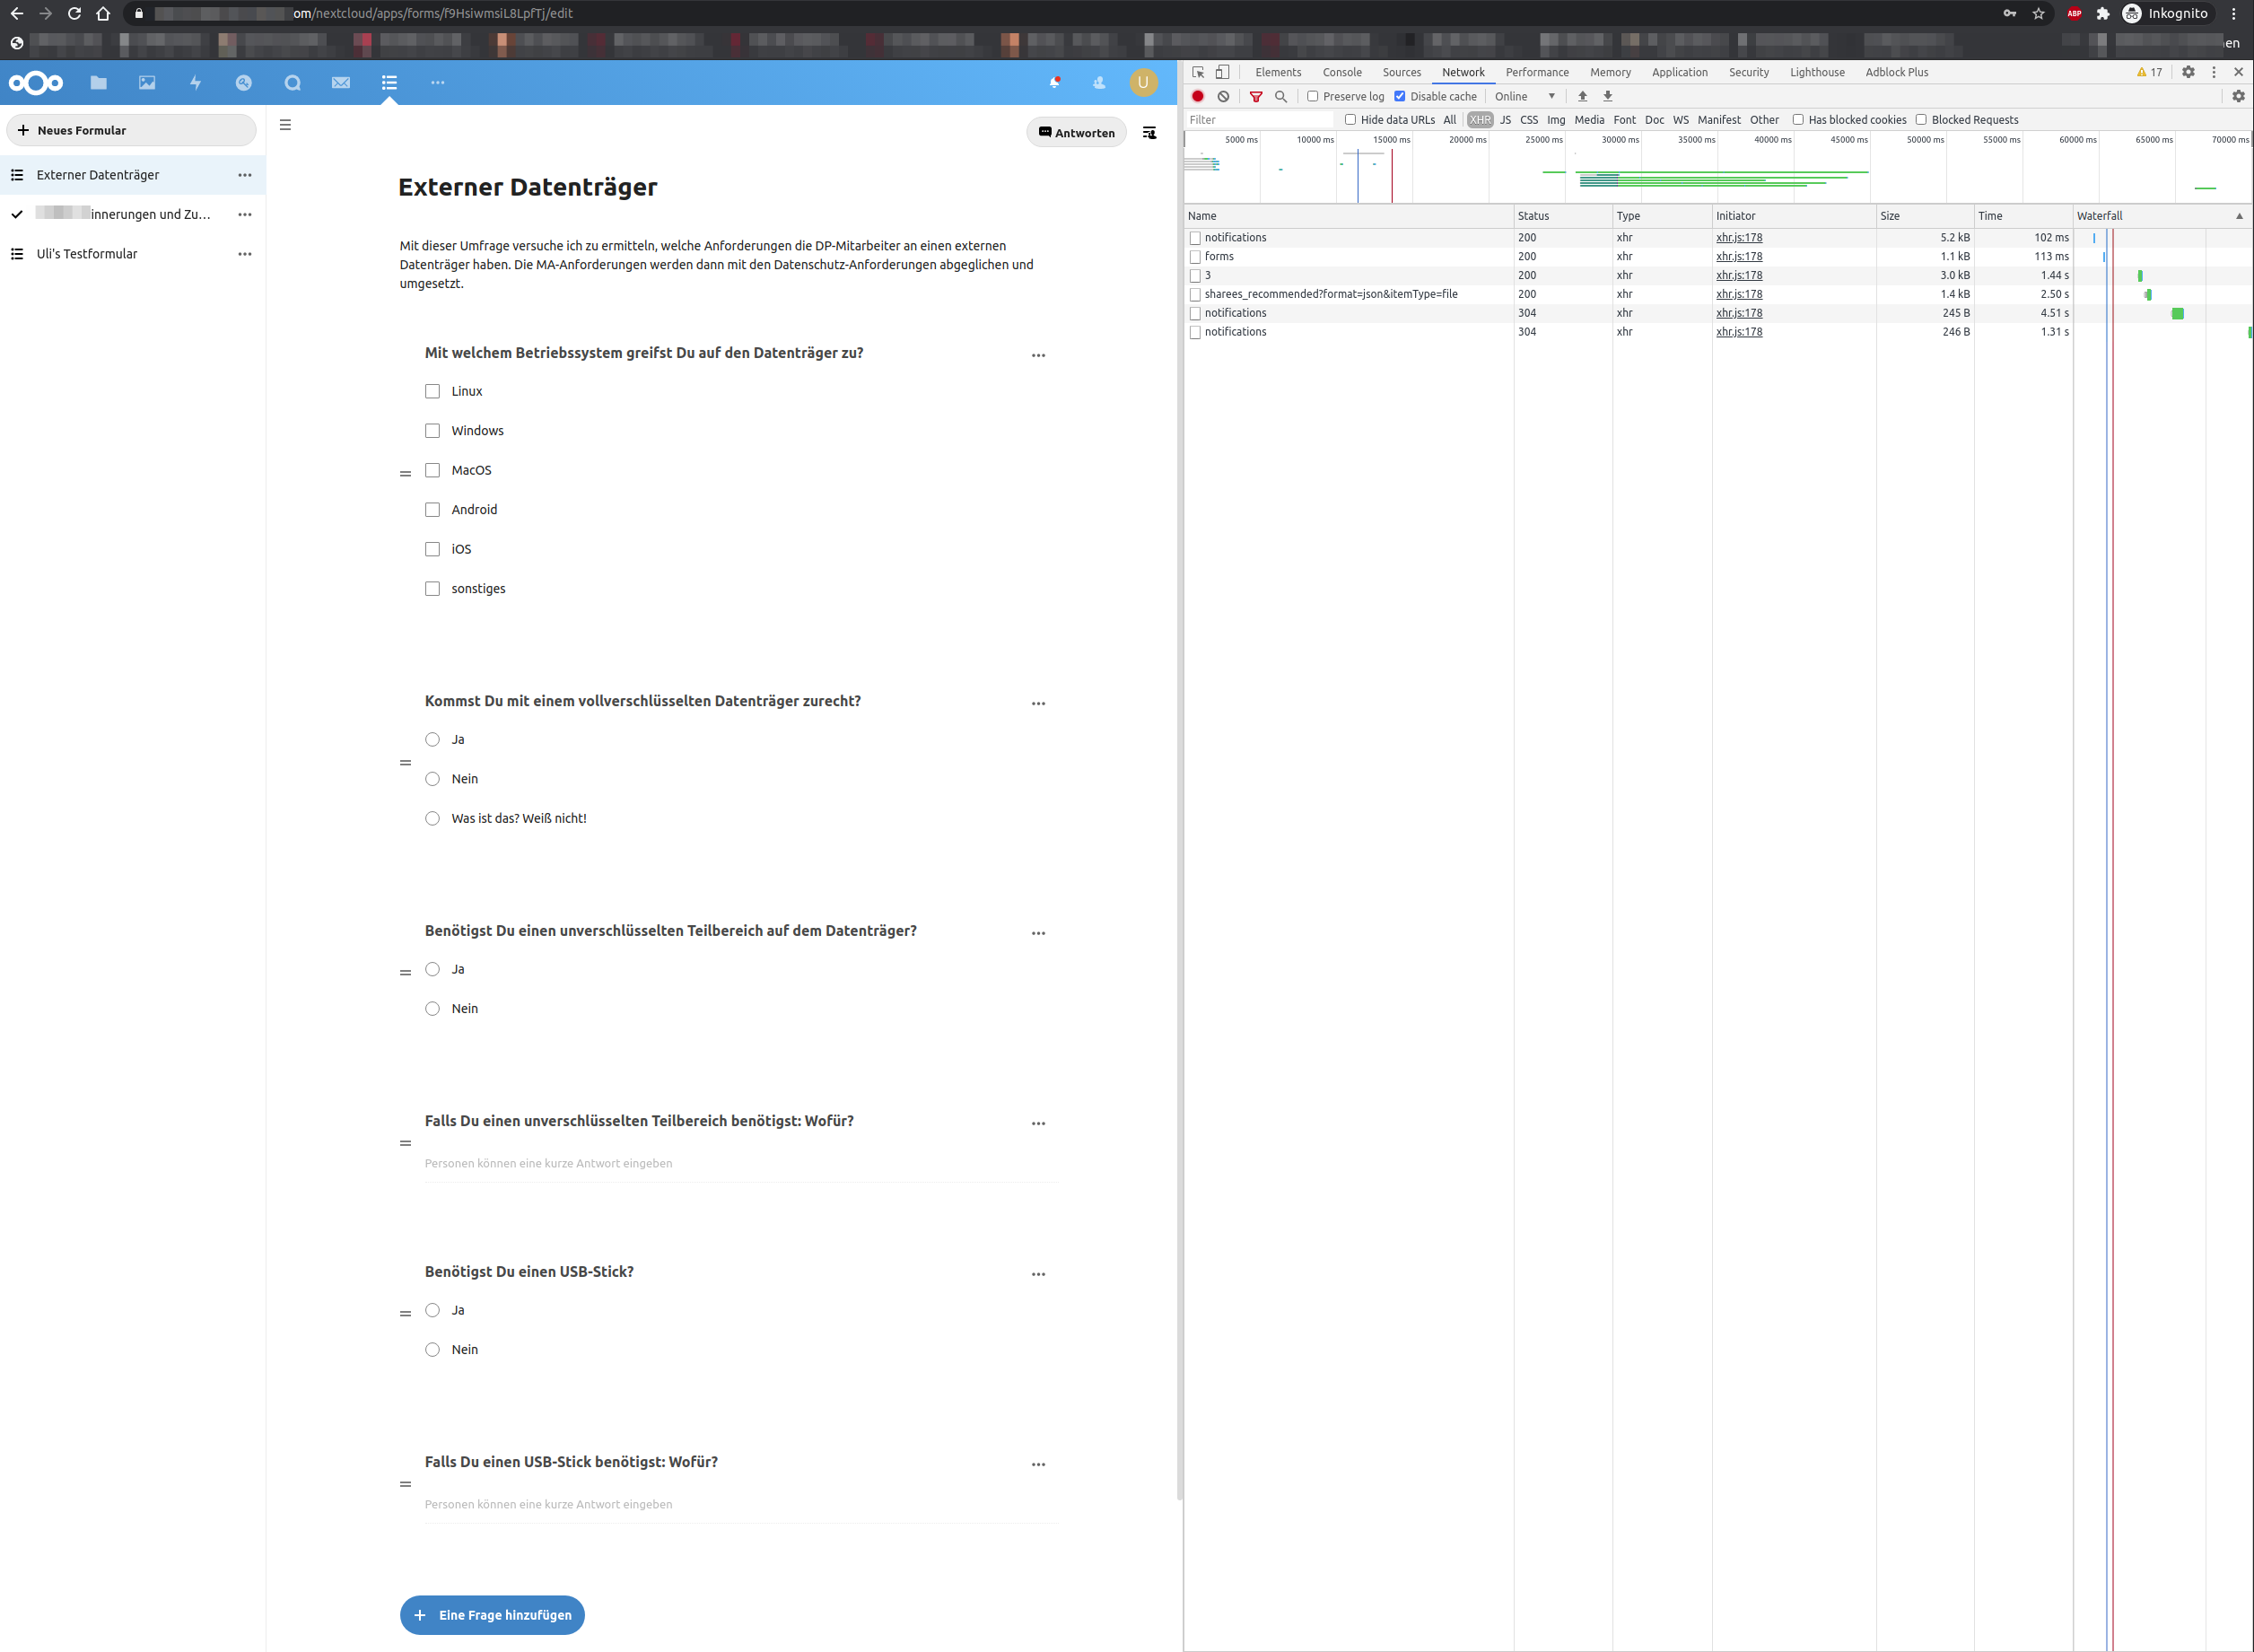This screenshot has width=2254, height=1652.
Task: Click the Eine Frage hinzufügen button
Action: point(492,1614)
